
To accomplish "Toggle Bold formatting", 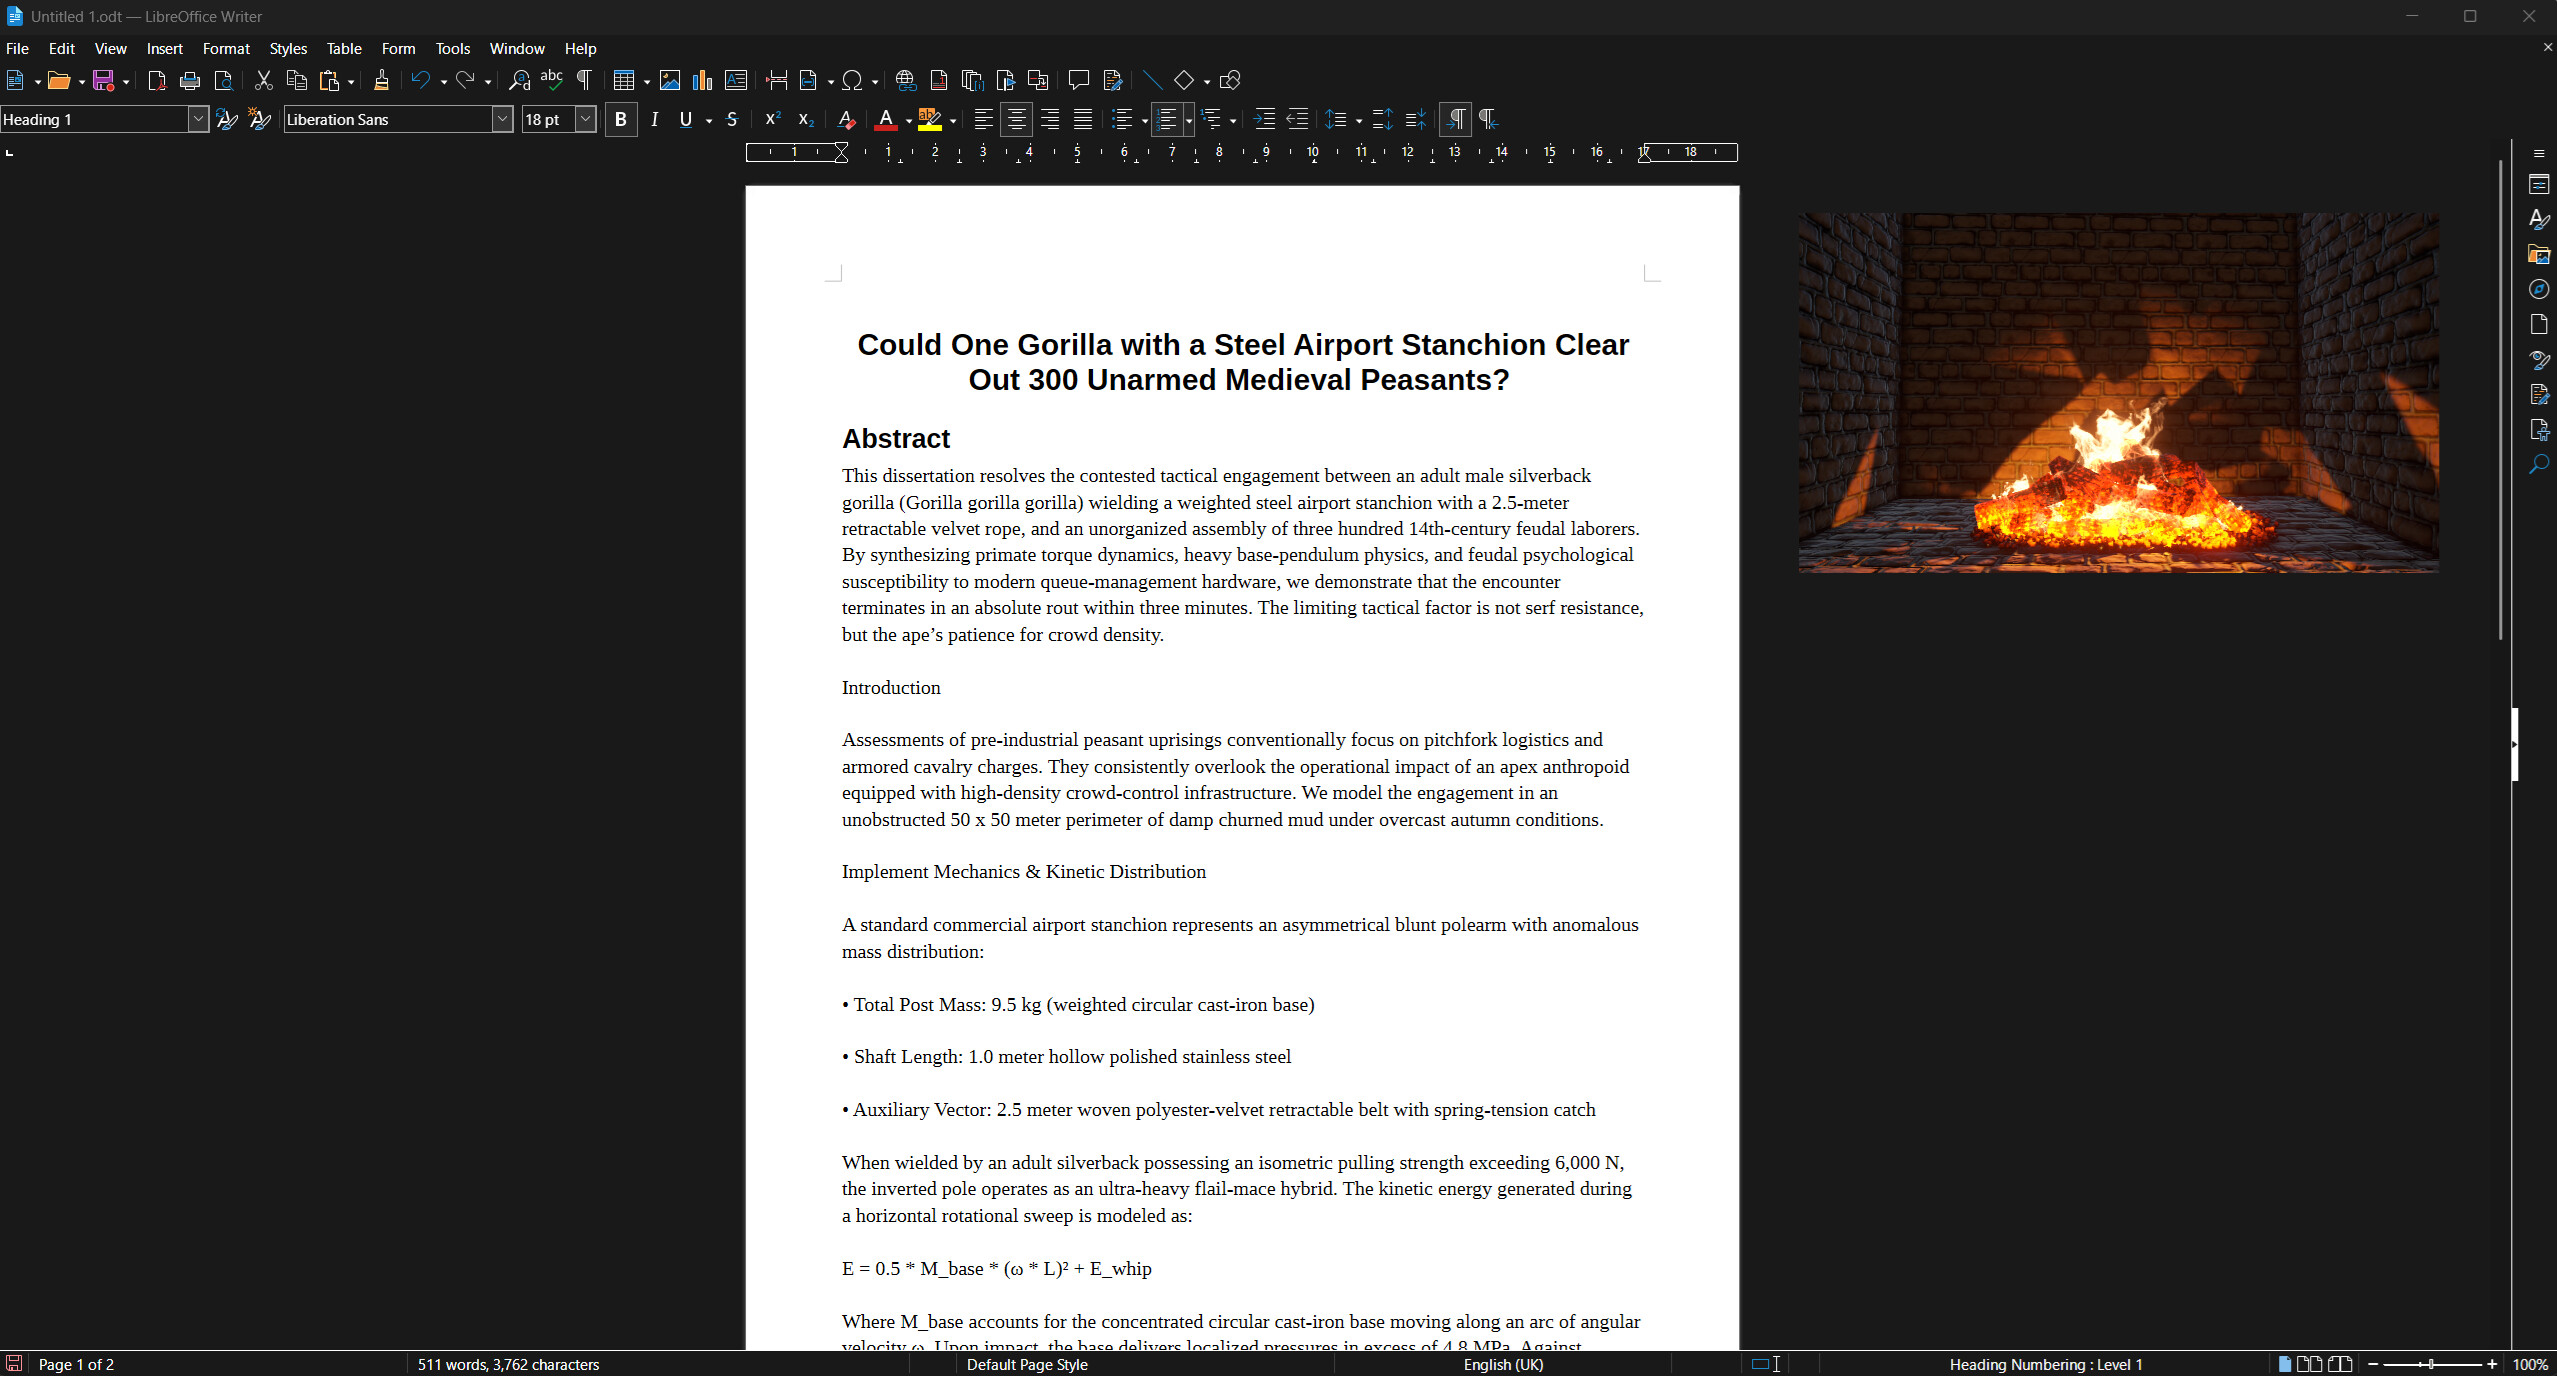I will 621,120.
